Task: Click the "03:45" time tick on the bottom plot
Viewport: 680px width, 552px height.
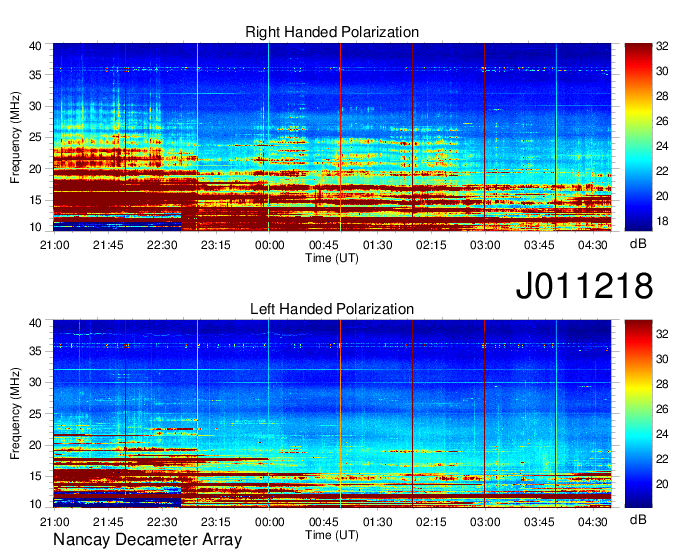Action: tap(539, 522)
